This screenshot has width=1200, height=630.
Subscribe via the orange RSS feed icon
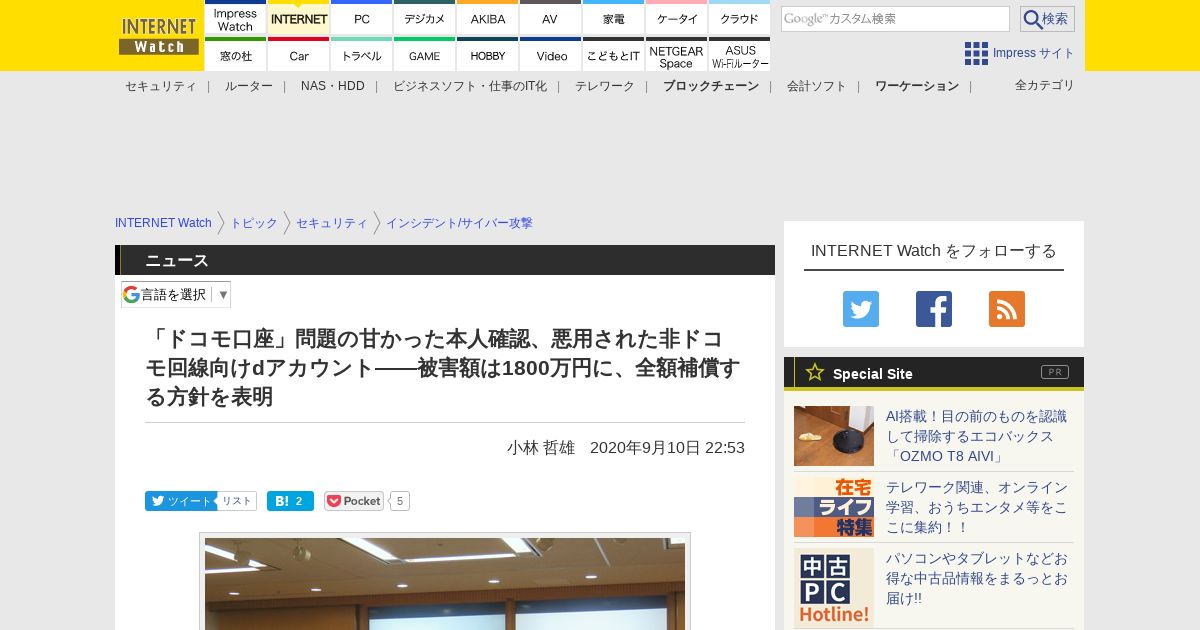click(1007, 309)
